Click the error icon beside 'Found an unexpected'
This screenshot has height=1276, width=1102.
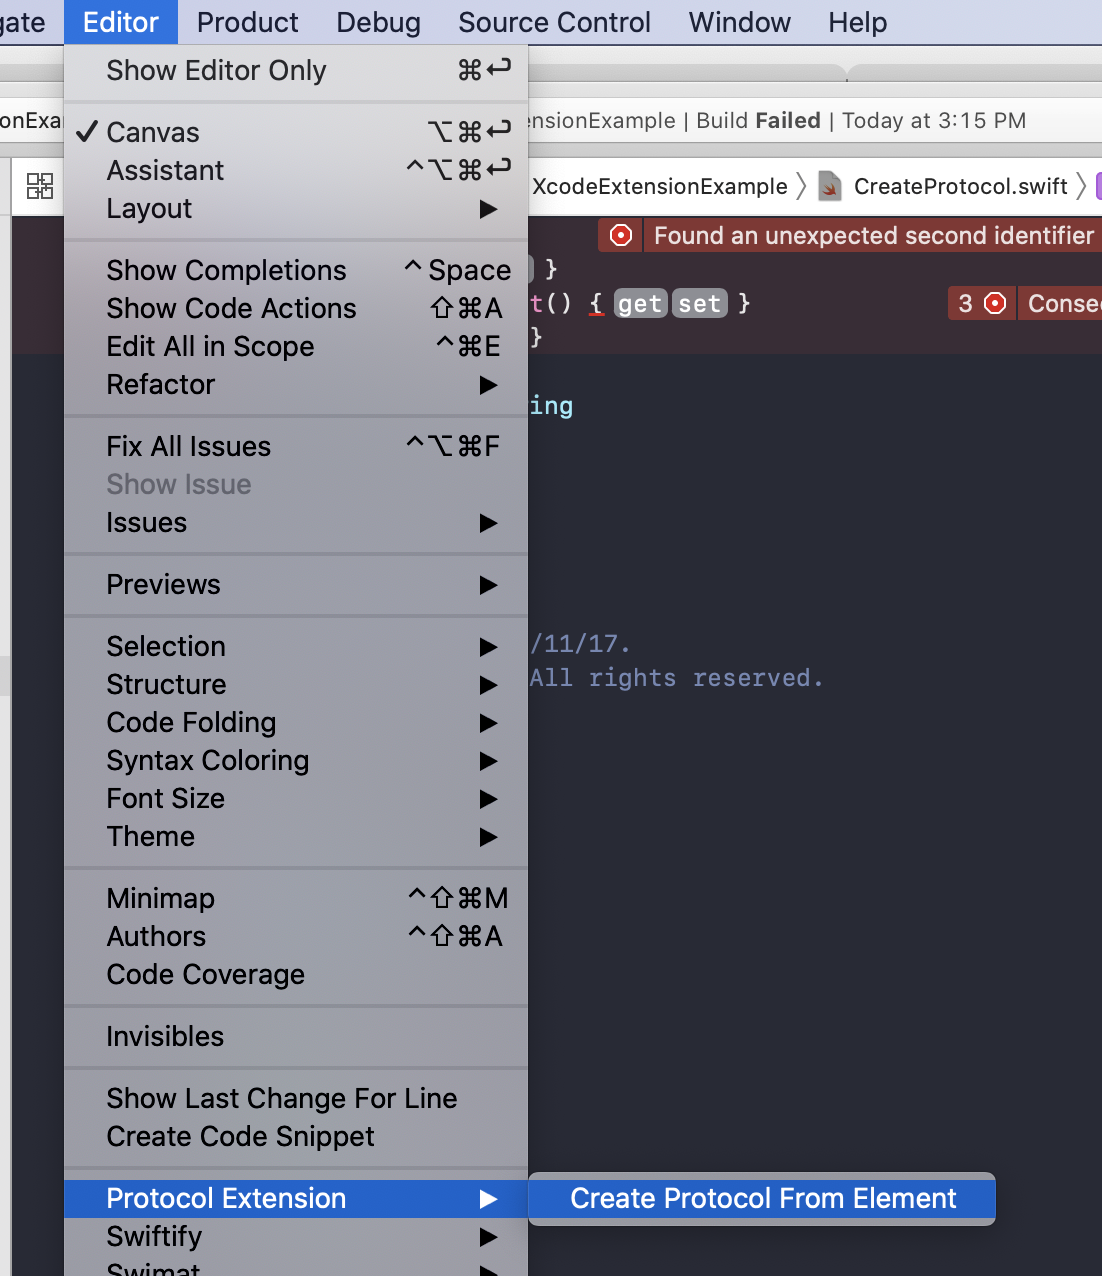[x=621, y=236]
